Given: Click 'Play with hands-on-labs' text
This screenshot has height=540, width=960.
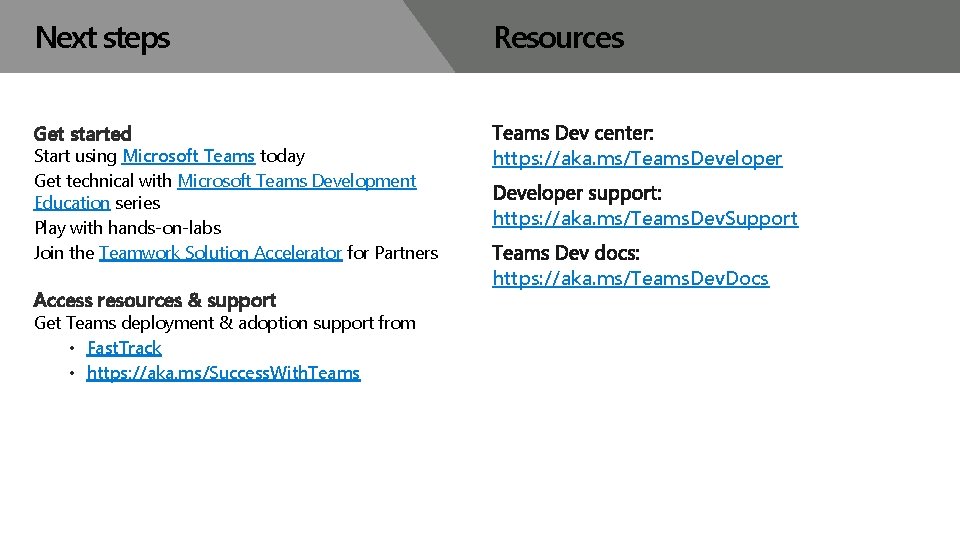Looking at the screenshot, I should point(128,228).
